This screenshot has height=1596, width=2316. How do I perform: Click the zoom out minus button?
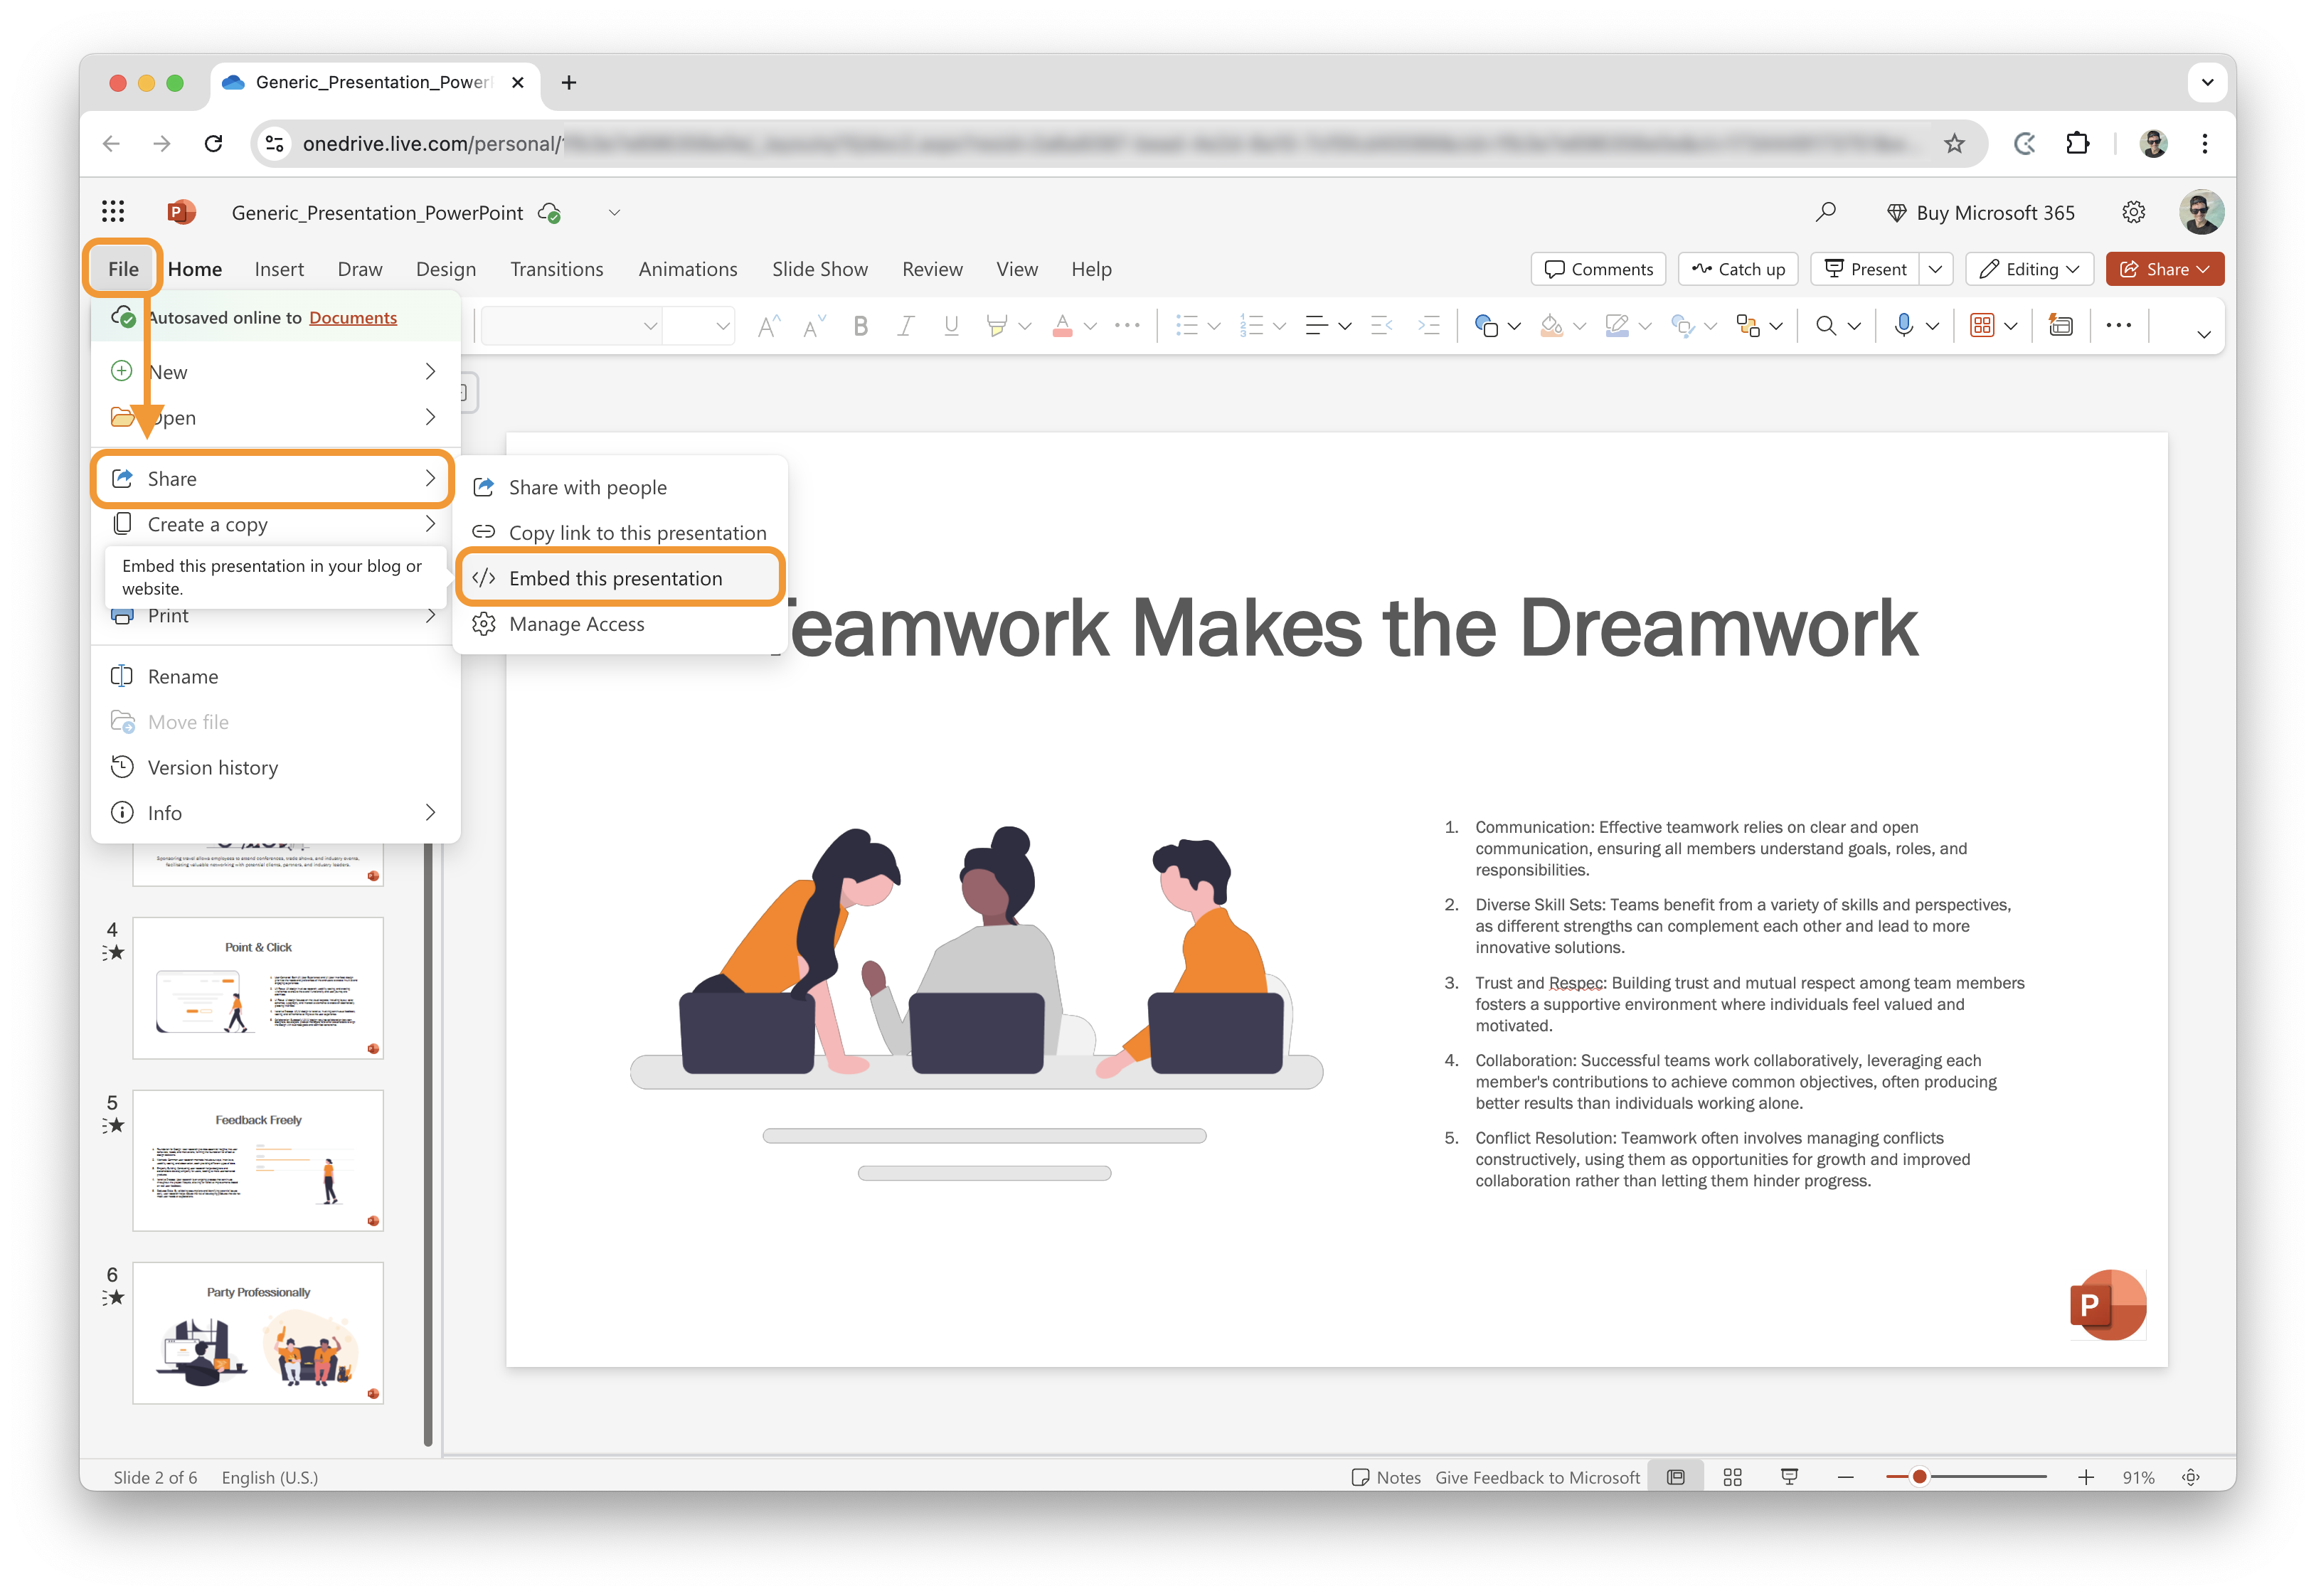pos(1846,1478)
